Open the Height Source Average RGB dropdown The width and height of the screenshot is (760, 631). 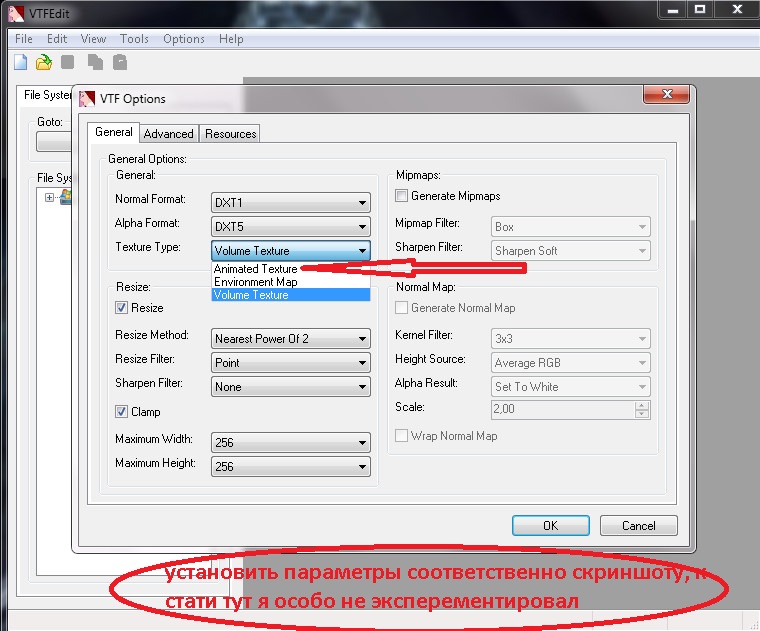coord(570,363)
